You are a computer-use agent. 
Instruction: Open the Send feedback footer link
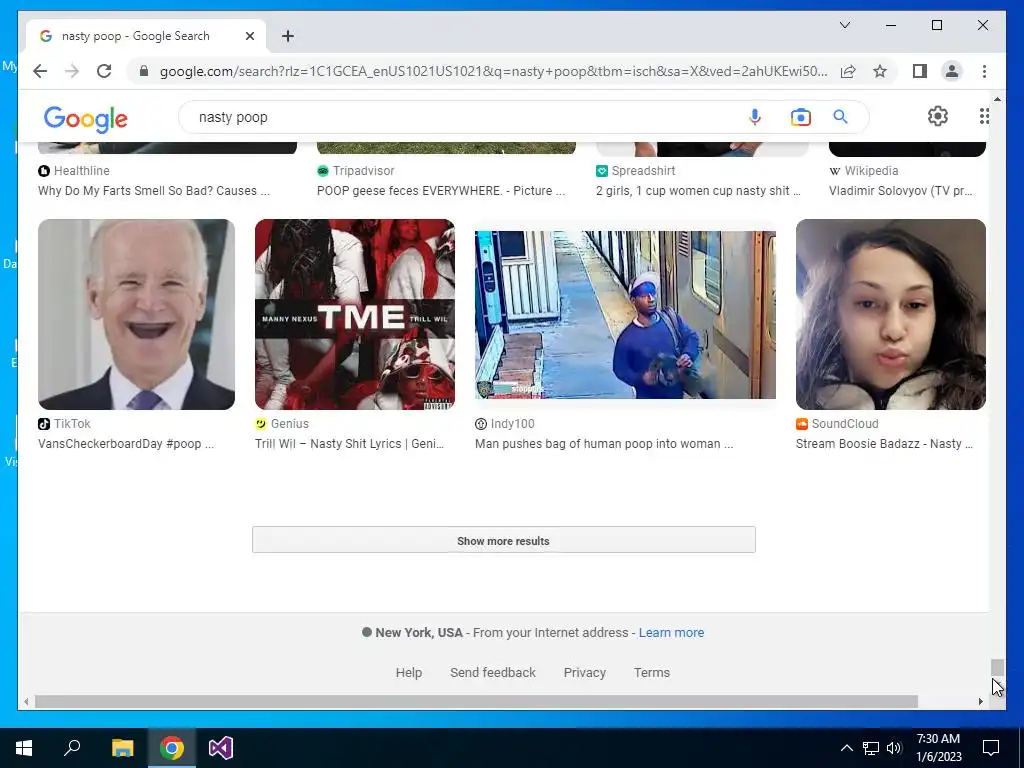pyautogui.click(x=492, y=672)
